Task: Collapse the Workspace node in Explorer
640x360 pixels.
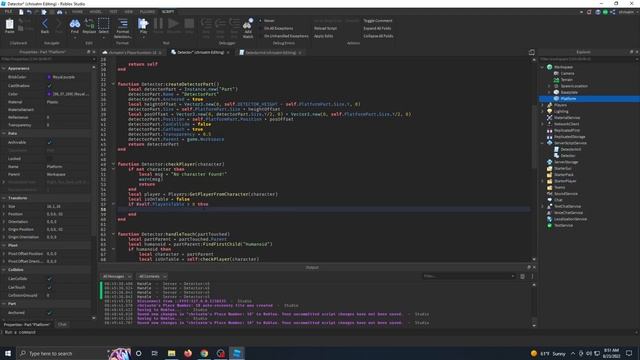Action: click(542, 67)
